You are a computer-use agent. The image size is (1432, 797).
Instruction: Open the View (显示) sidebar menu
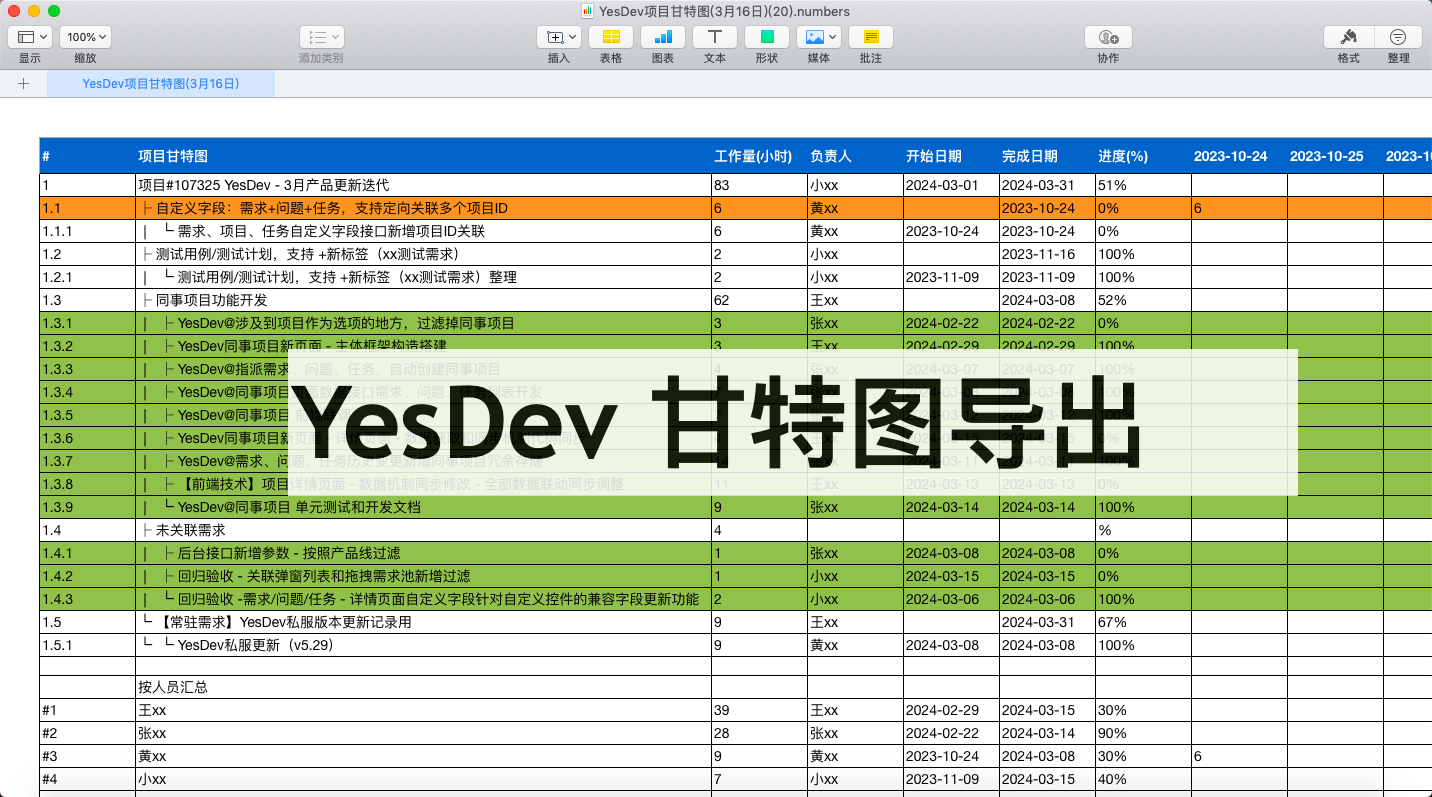30,37
